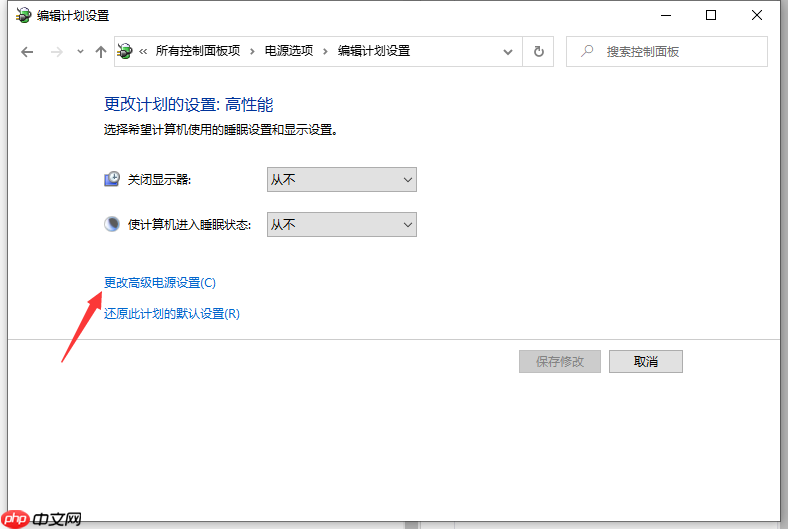This screenshot has height=529, width=788.
Task: Click the search magnifier icon
Action: (587, 51)
